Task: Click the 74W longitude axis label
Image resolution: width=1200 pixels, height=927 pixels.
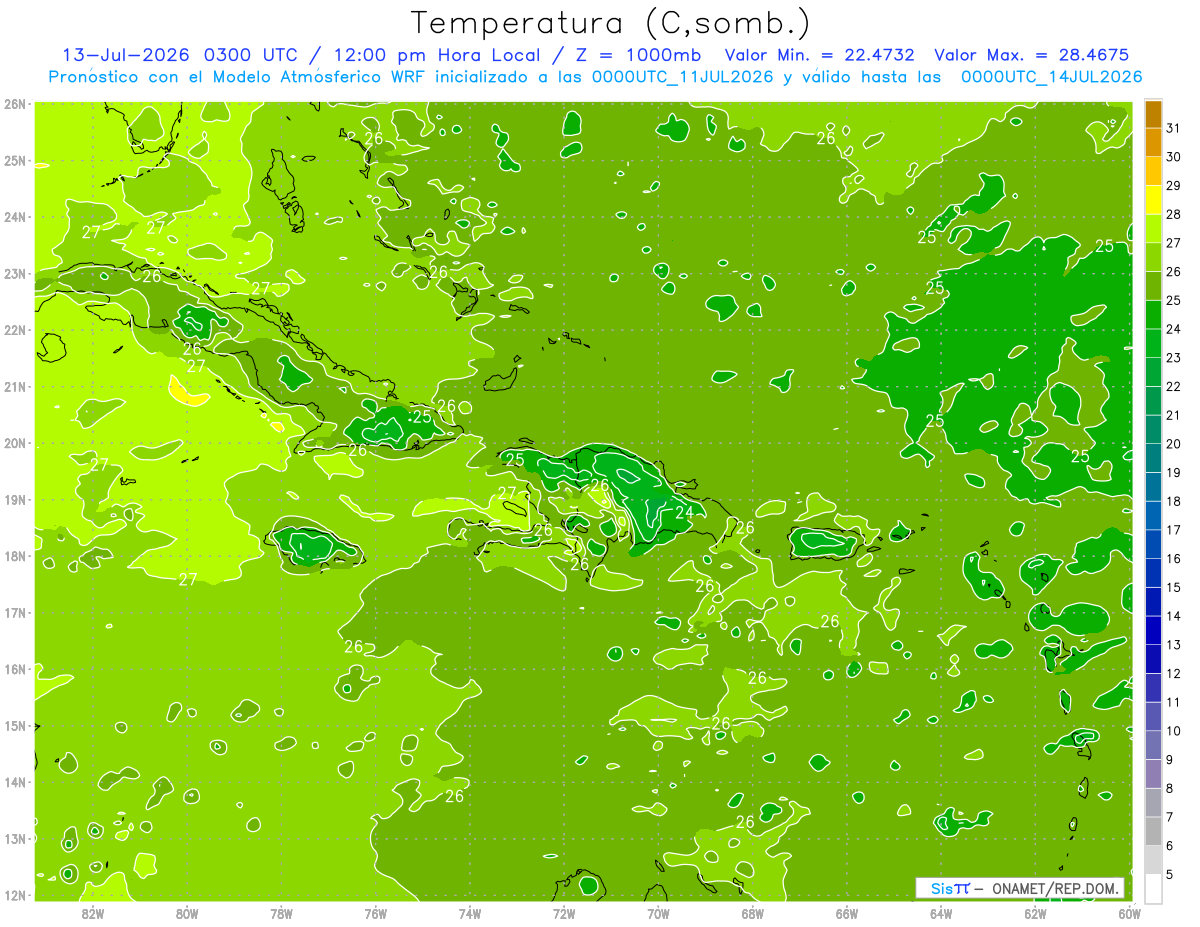Action: pos(470,913)
